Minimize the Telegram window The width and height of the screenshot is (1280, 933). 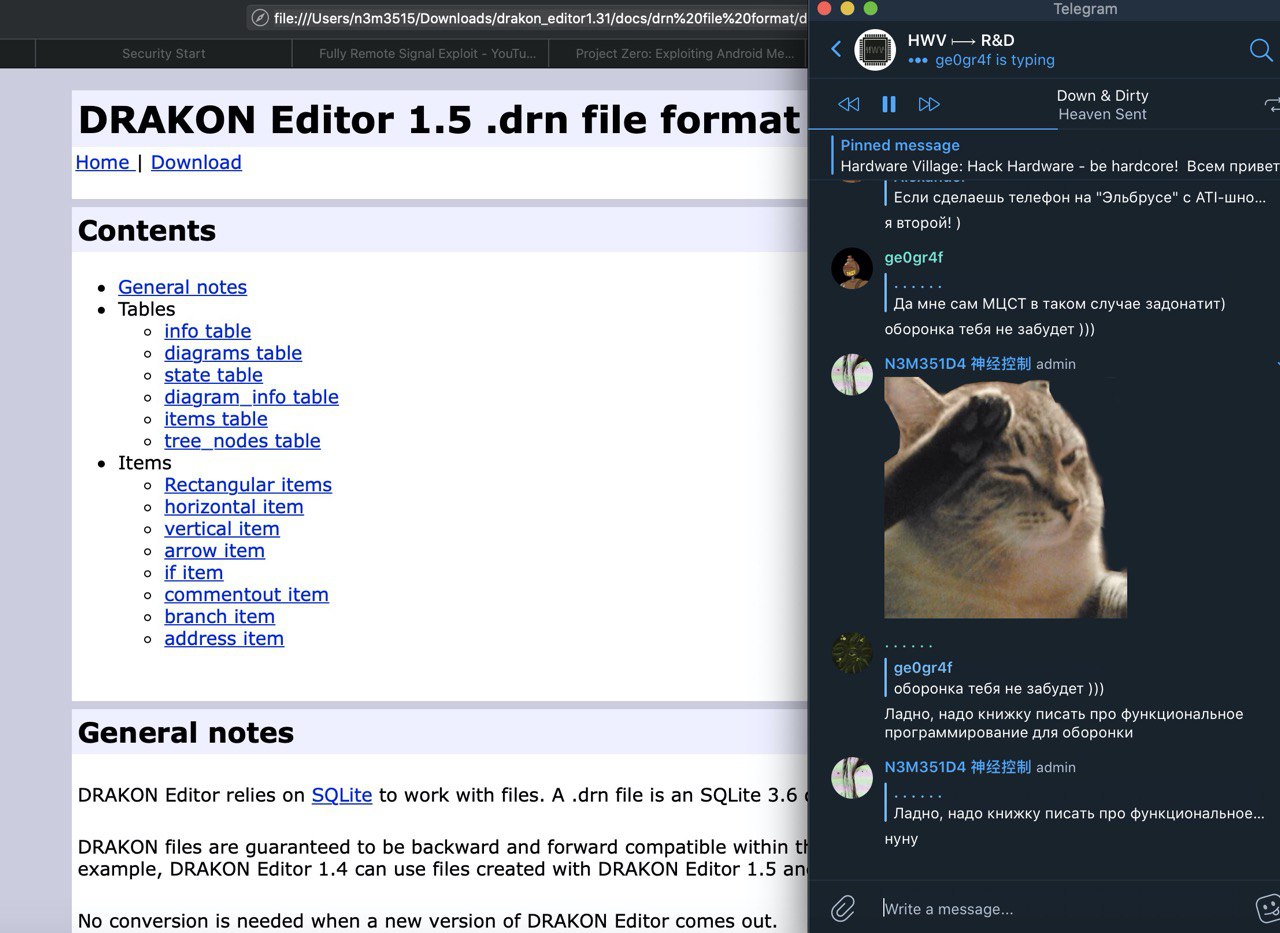coord(847,9)
